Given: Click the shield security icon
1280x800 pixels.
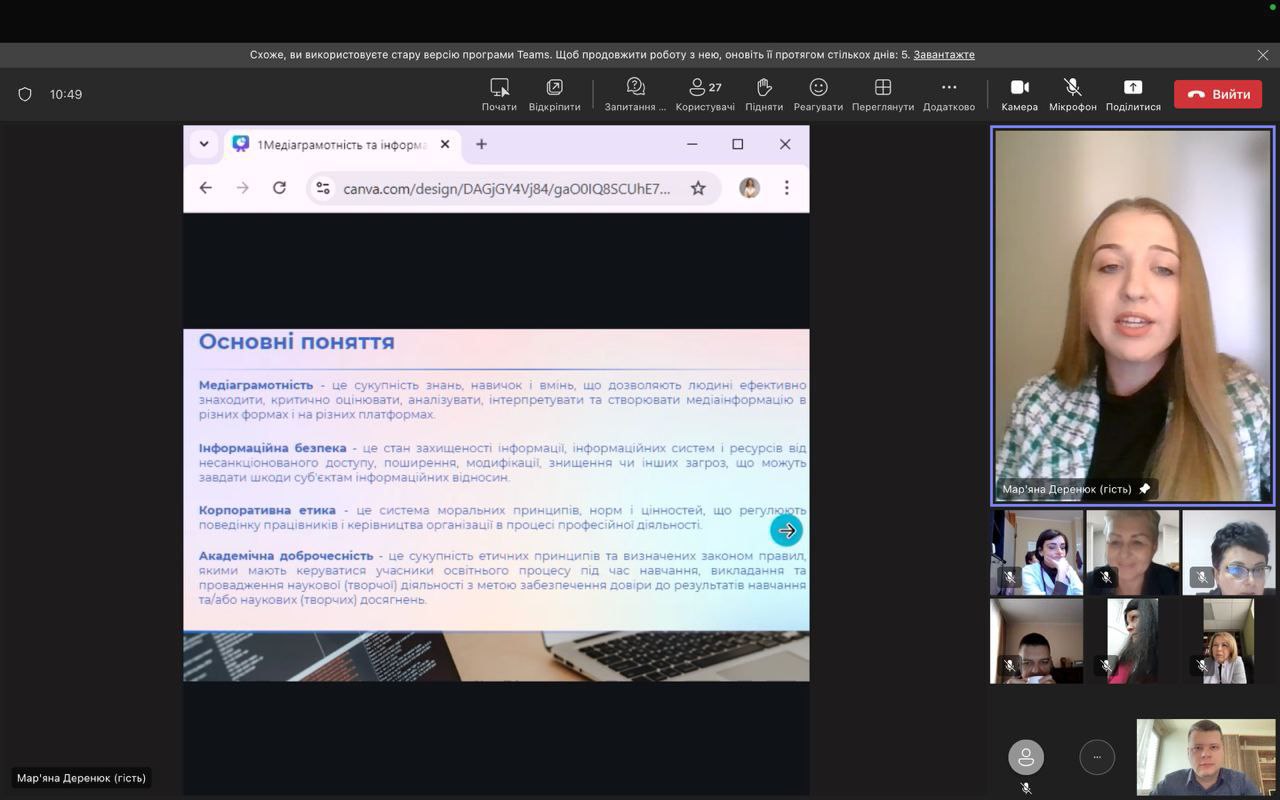Looking at the screenshot, I should coord(25,94).
